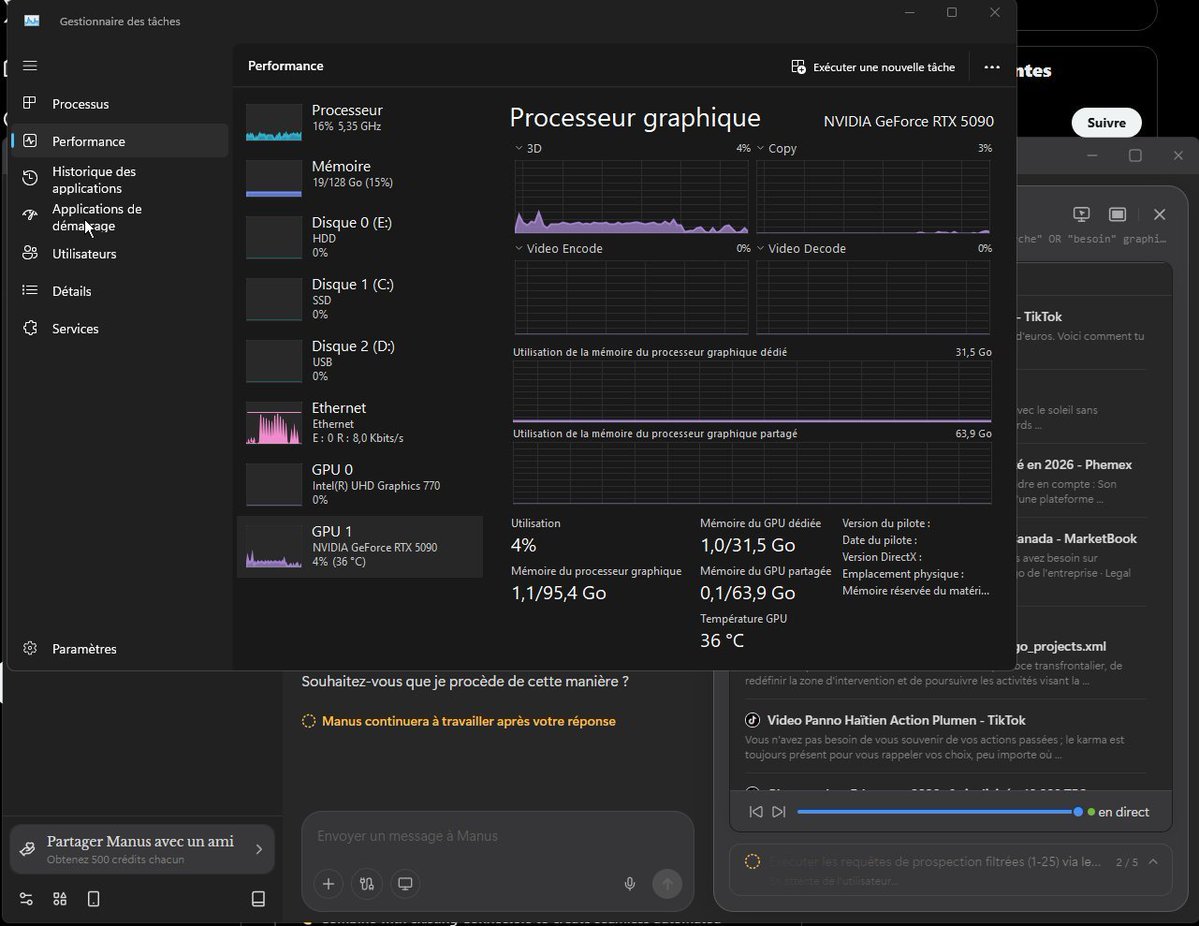The height and width of the screenshot is (926, 1199).
Task: Jump to next step in Manus playback
Action: pyautogui.click(x=778, y=812)
